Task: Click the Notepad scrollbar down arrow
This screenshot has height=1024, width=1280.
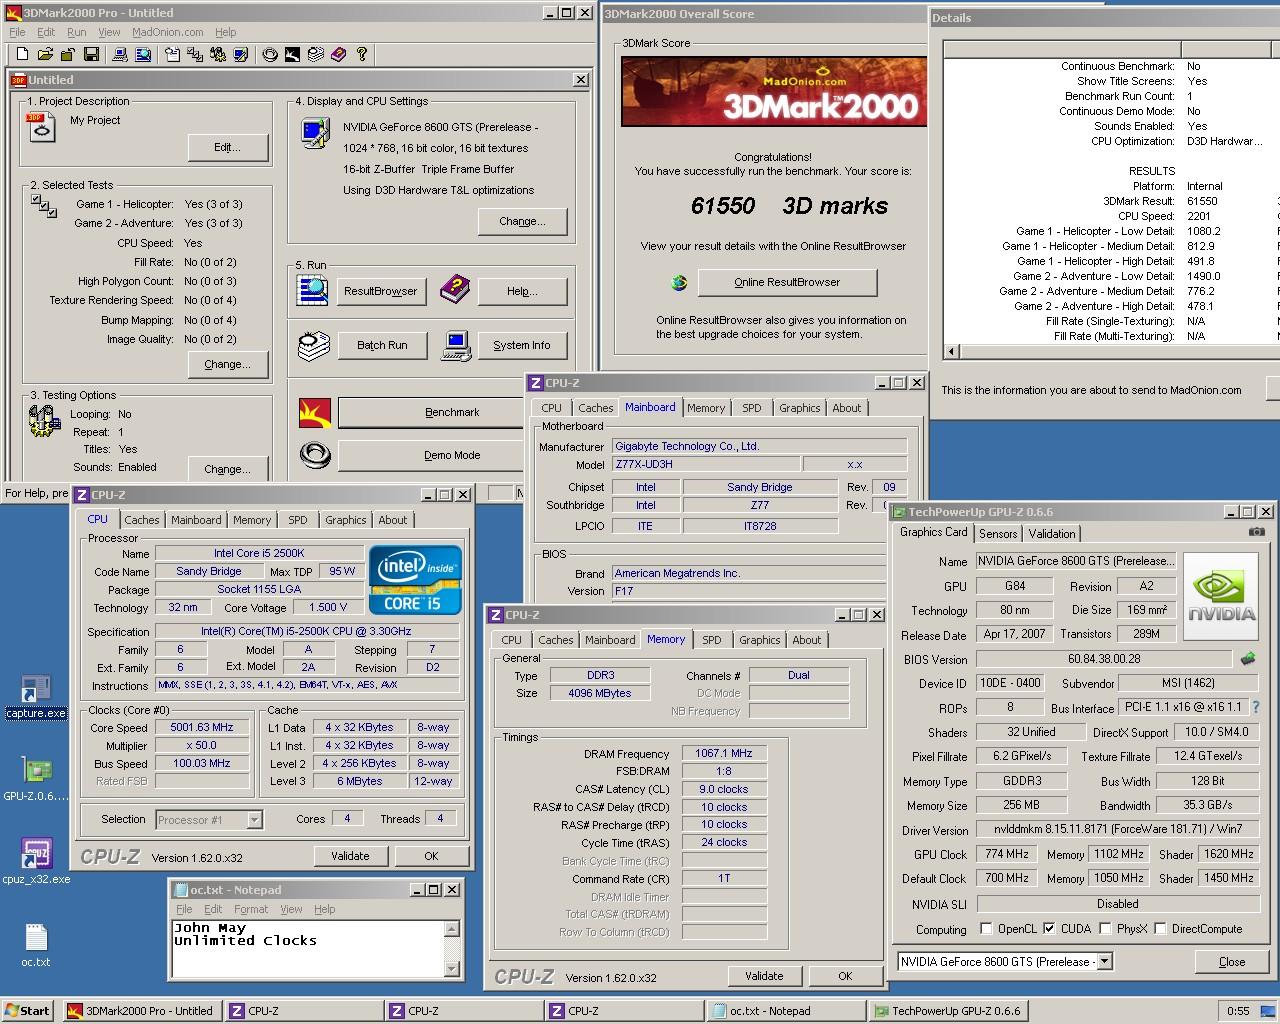Action: (x=451, y=968)
